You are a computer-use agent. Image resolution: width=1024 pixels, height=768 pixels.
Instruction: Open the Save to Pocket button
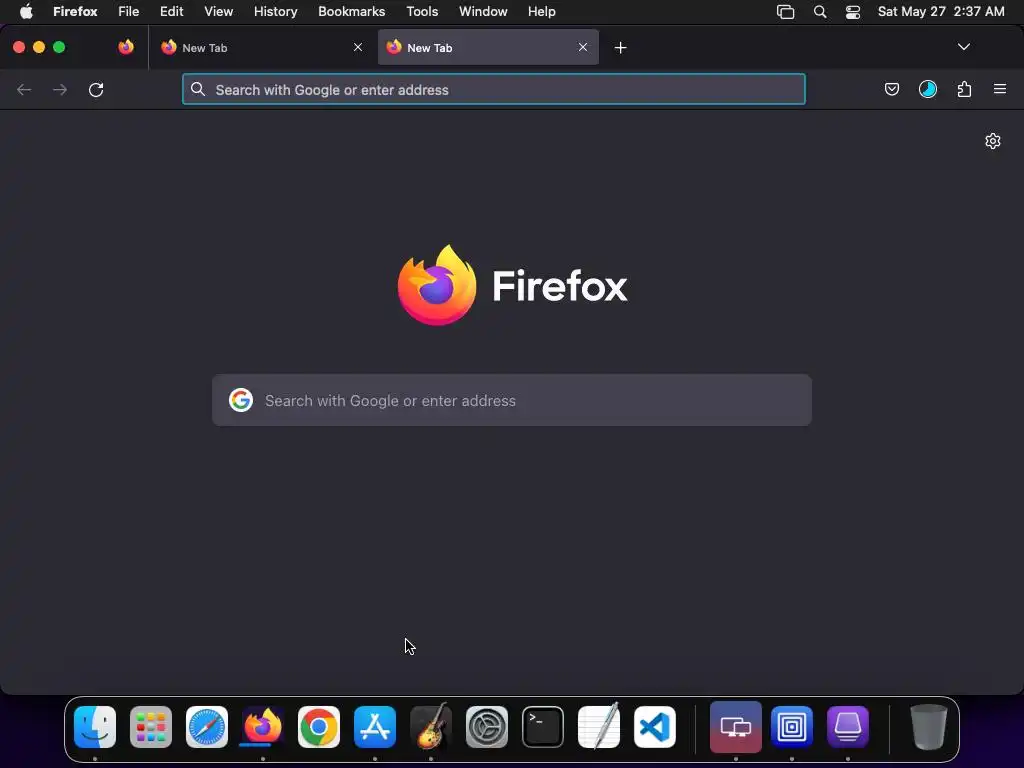[x=891, y=89]
